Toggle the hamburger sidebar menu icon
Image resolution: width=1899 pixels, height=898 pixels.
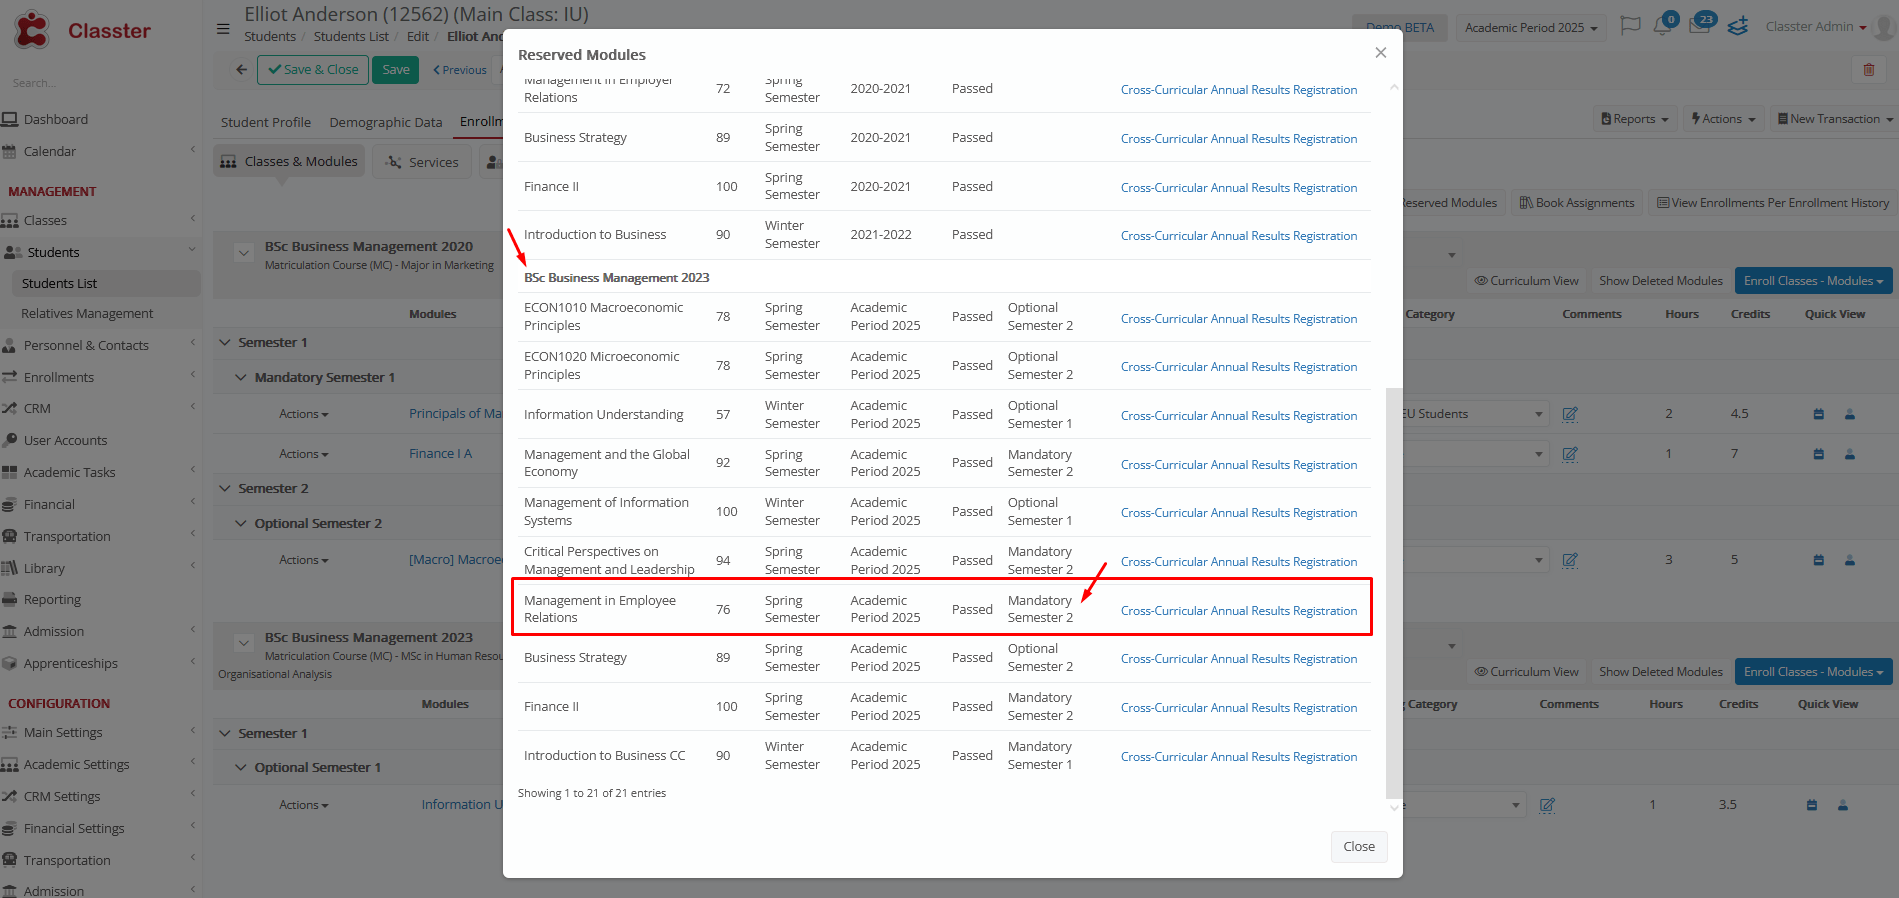click(x=223, y=28)
